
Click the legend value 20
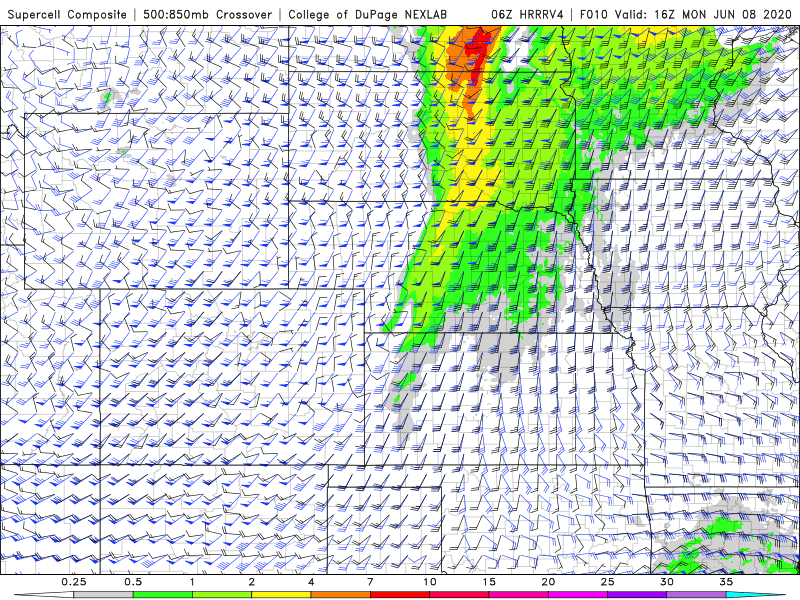[x=548, y=582]
